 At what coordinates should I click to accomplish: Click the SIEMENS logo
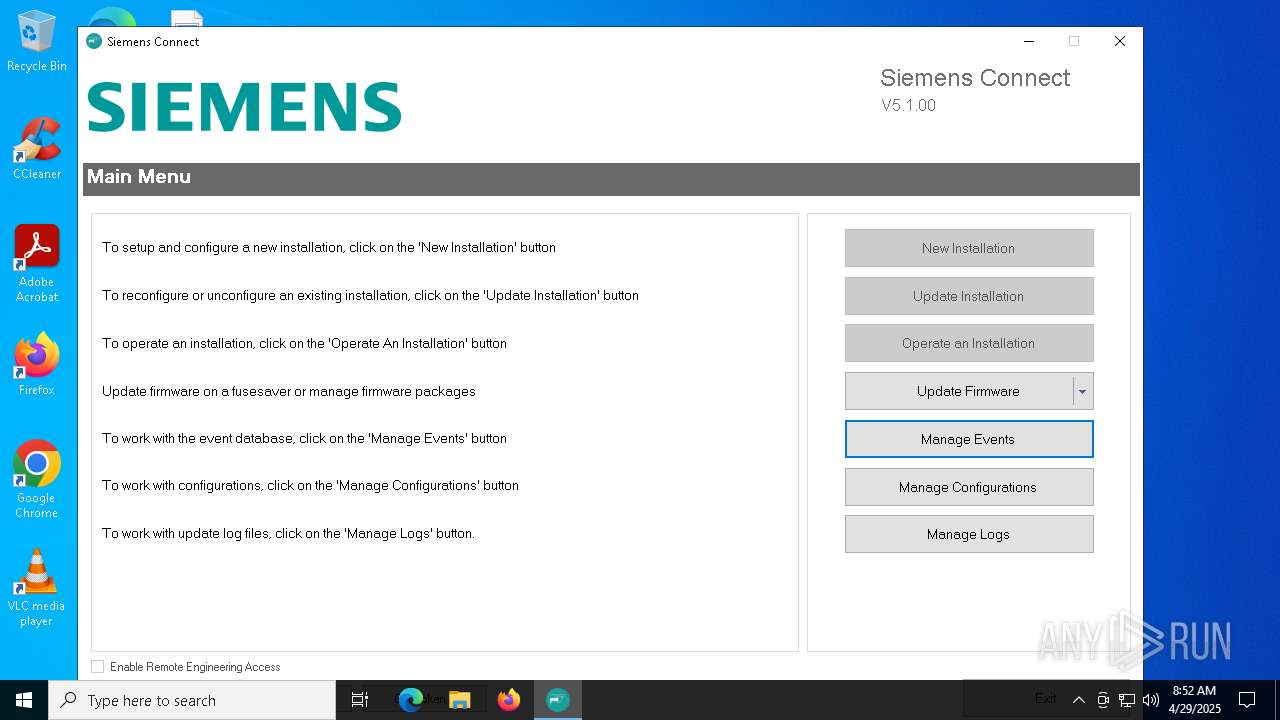[x=244, y=107]
